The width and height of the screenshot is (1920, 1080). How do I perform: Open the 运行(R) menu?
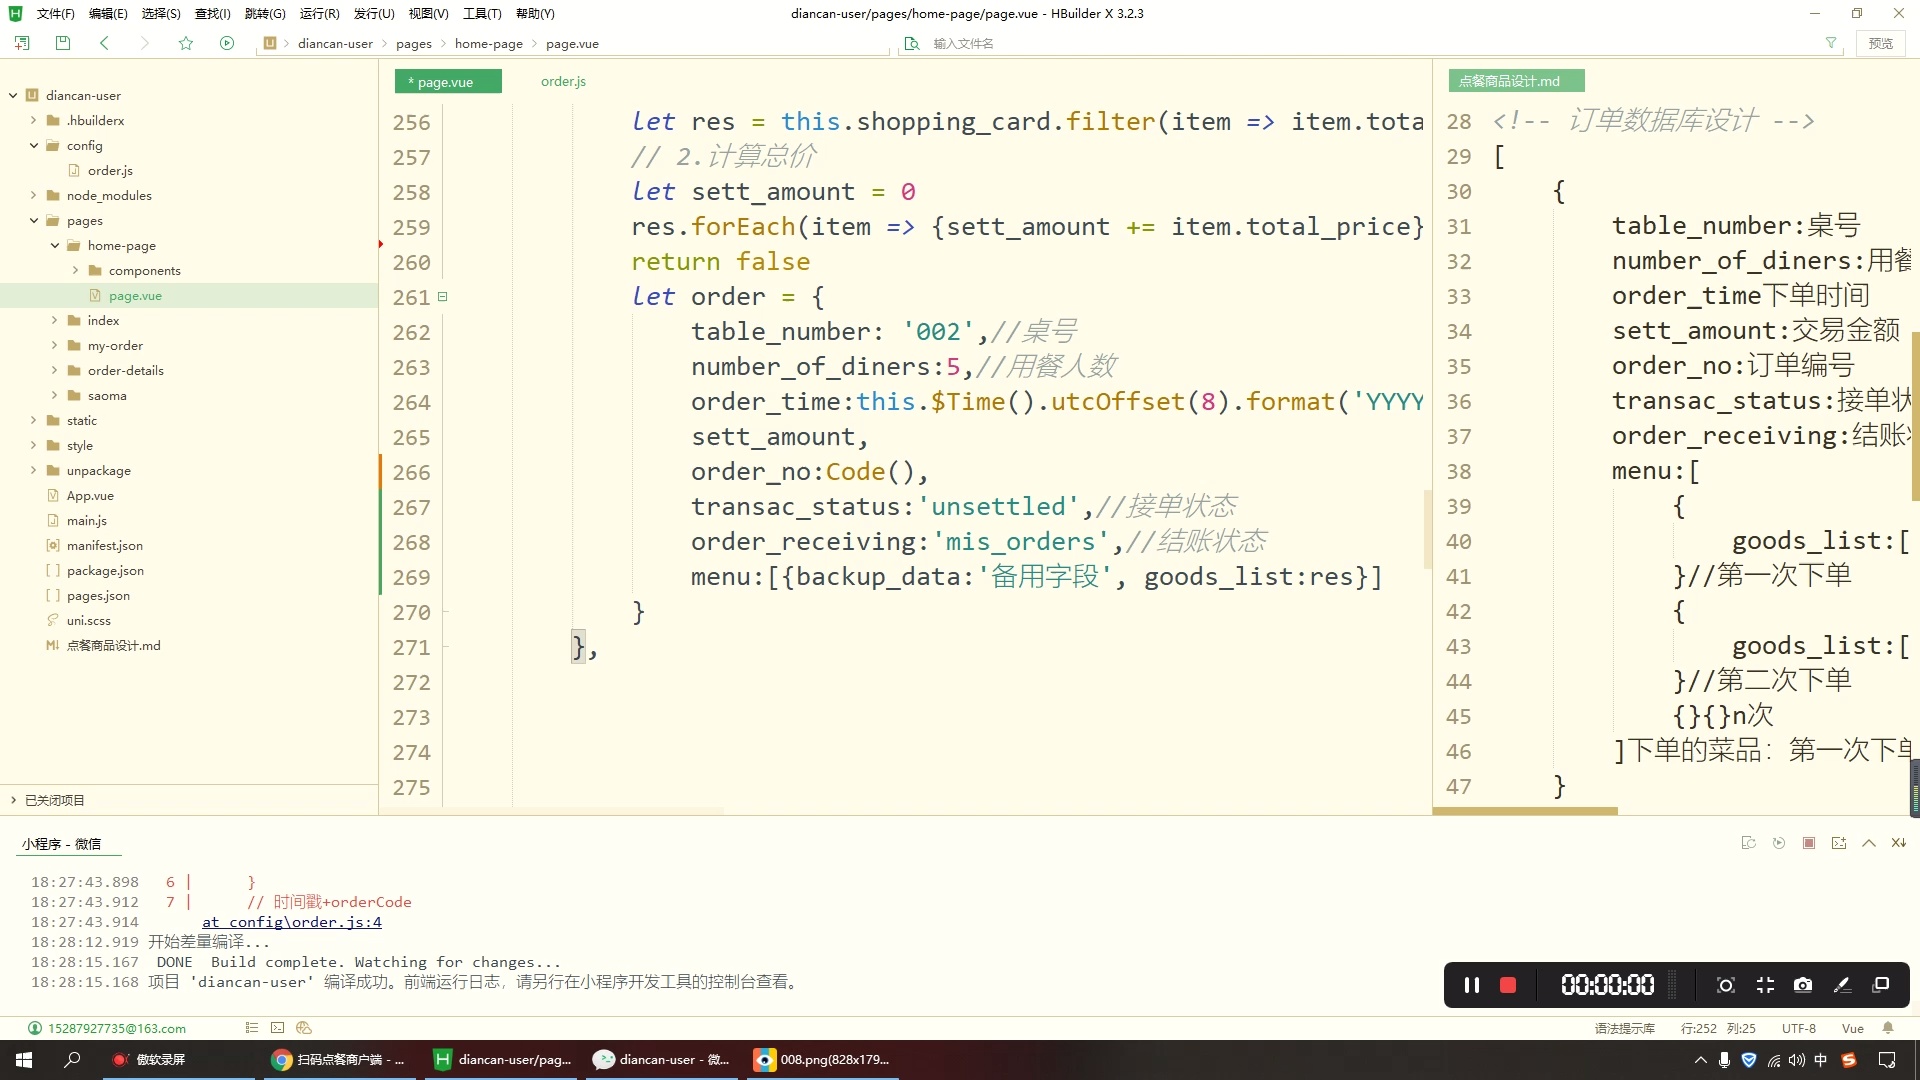pos(319,13)
